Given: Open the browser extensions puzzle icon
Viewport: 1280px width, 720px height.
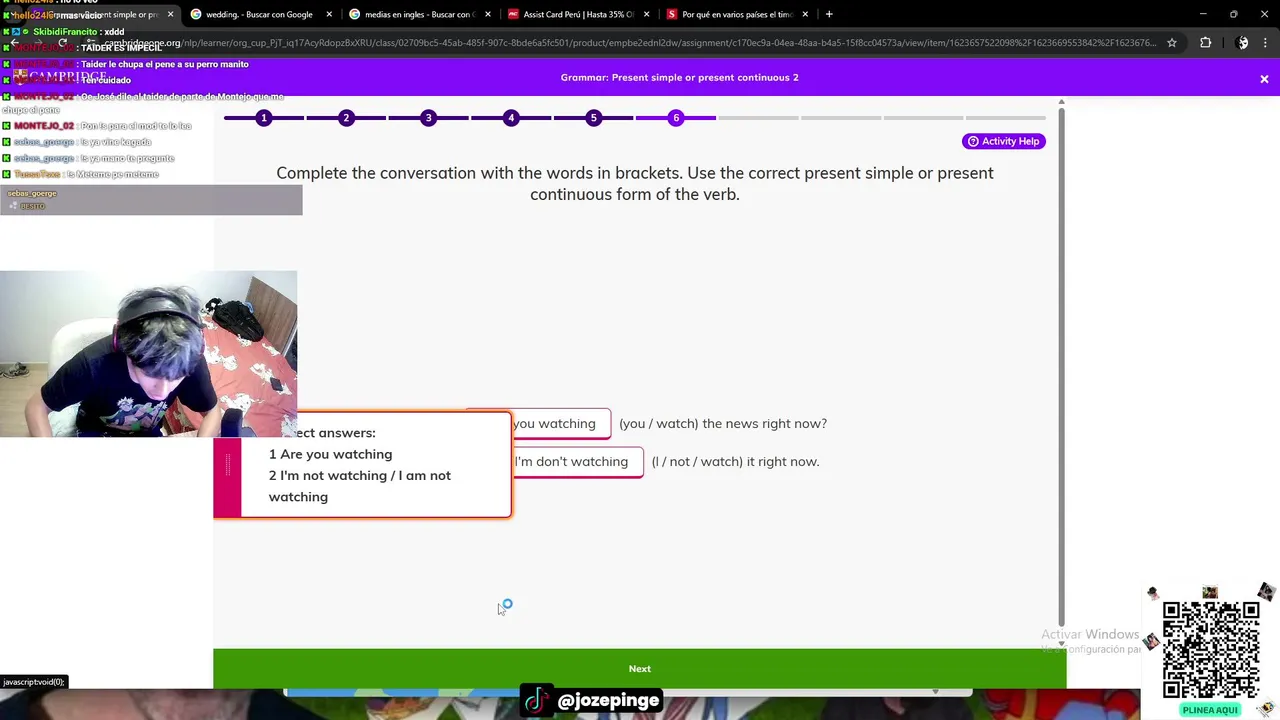Looking at the screenshot, I should pos(1205,43).
